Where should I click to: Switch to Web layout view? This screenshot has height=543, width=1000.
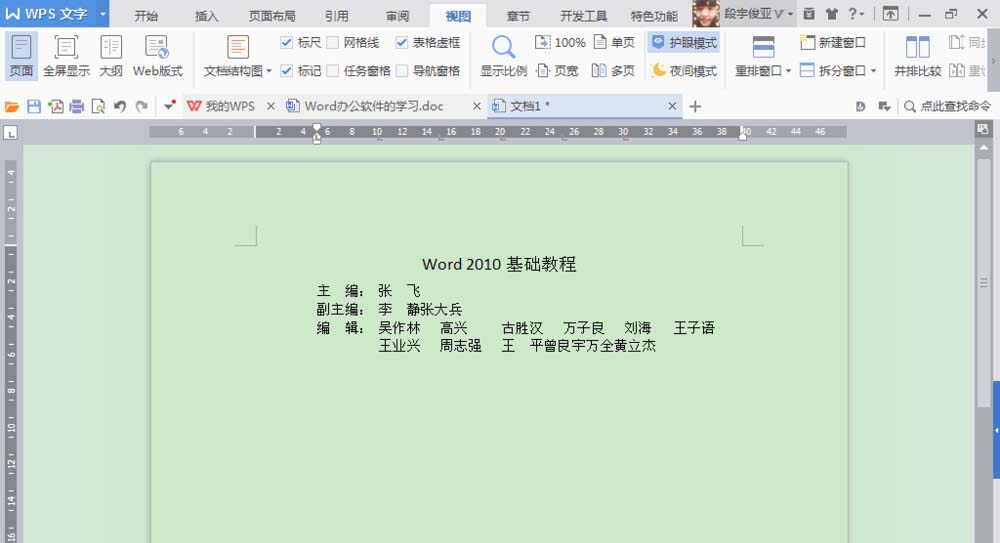click(x=158, y=56)
